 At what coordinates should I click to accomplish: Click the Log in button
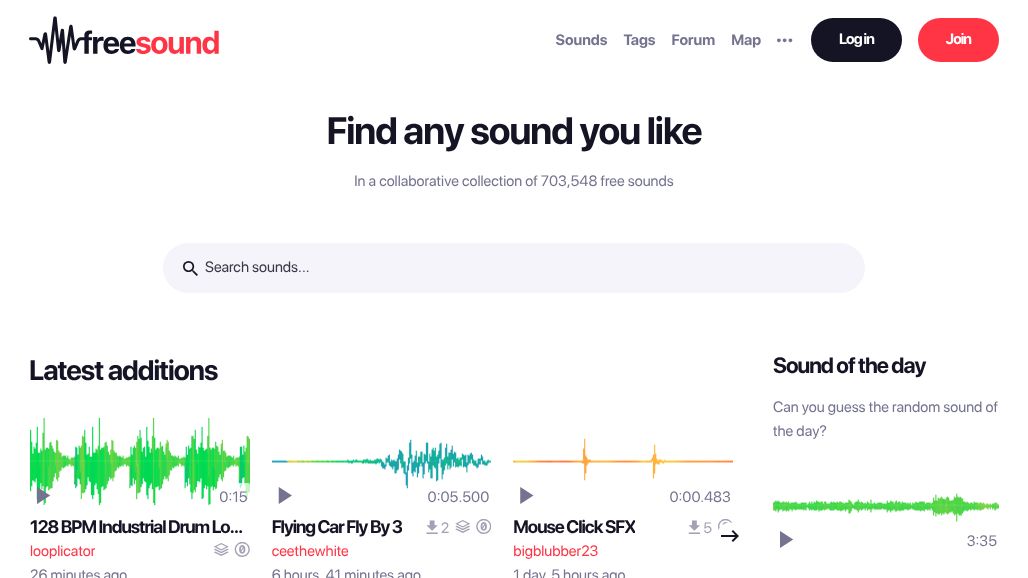(x=856, y=40)
